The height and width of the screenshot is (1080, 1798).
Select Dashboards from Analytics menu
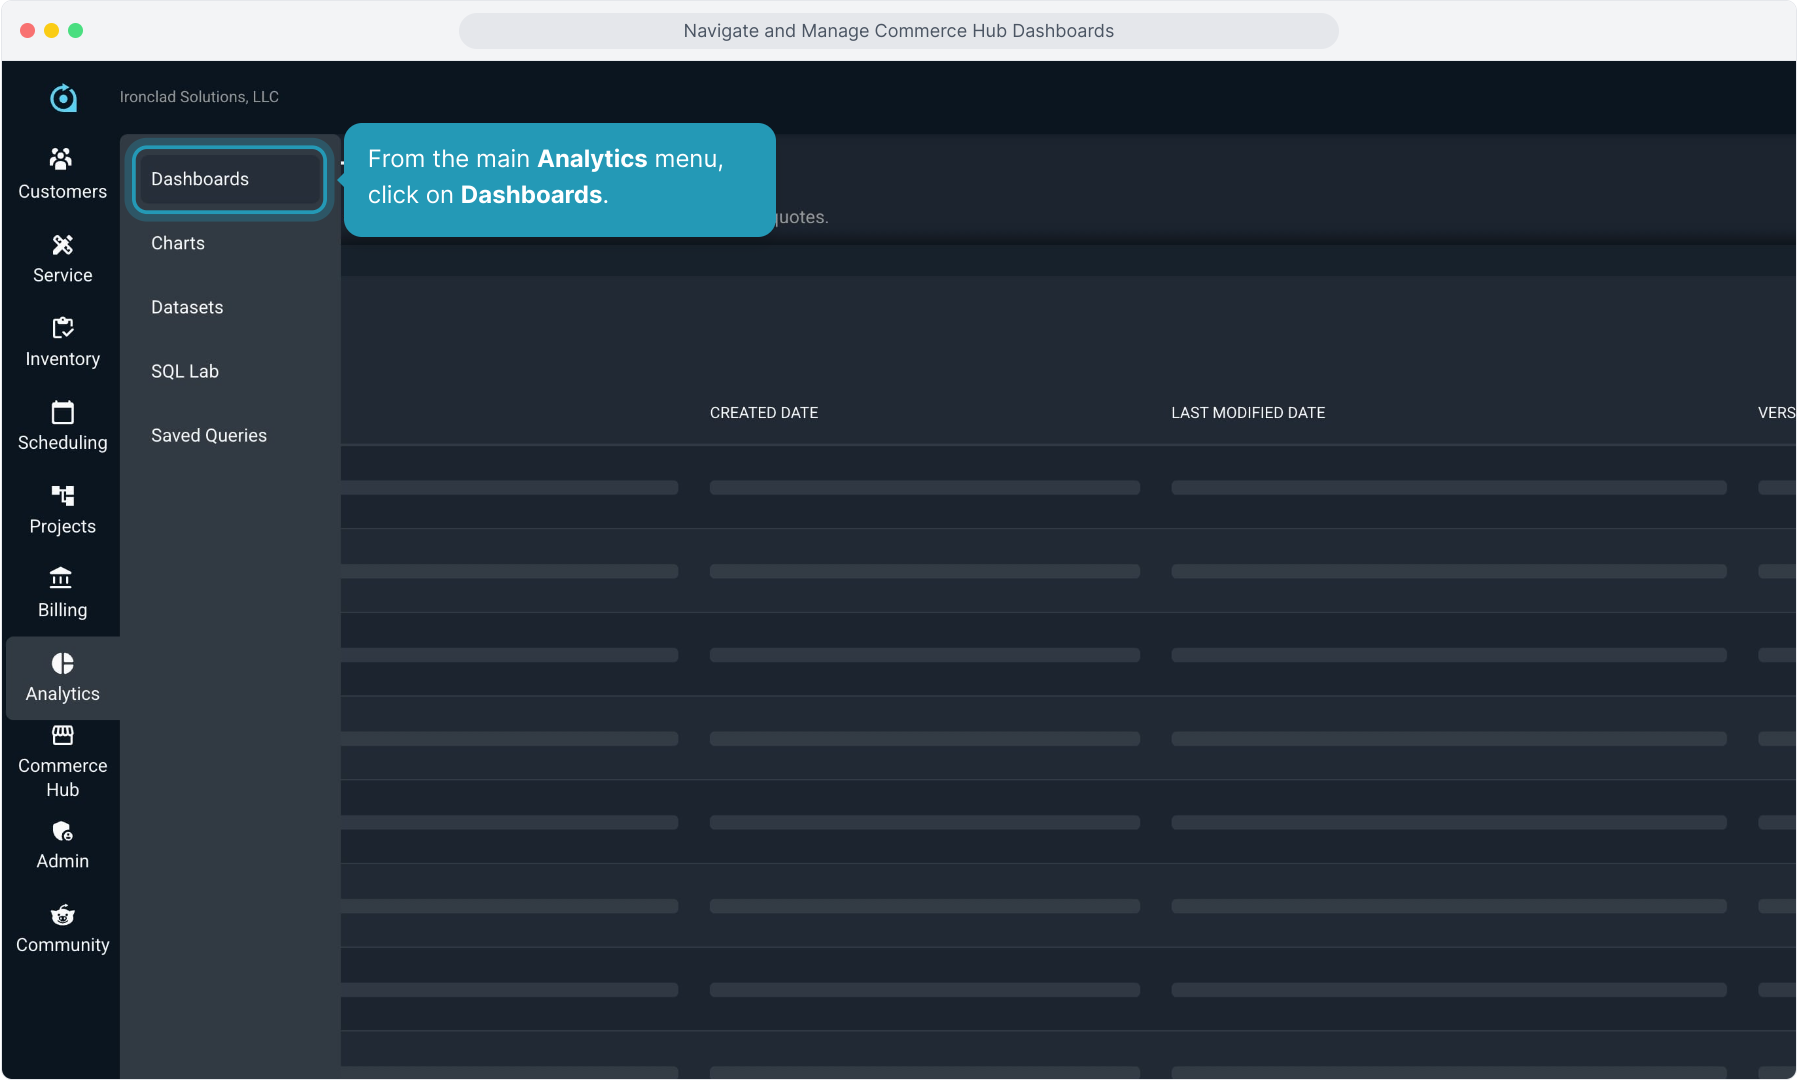click(200, 179)
